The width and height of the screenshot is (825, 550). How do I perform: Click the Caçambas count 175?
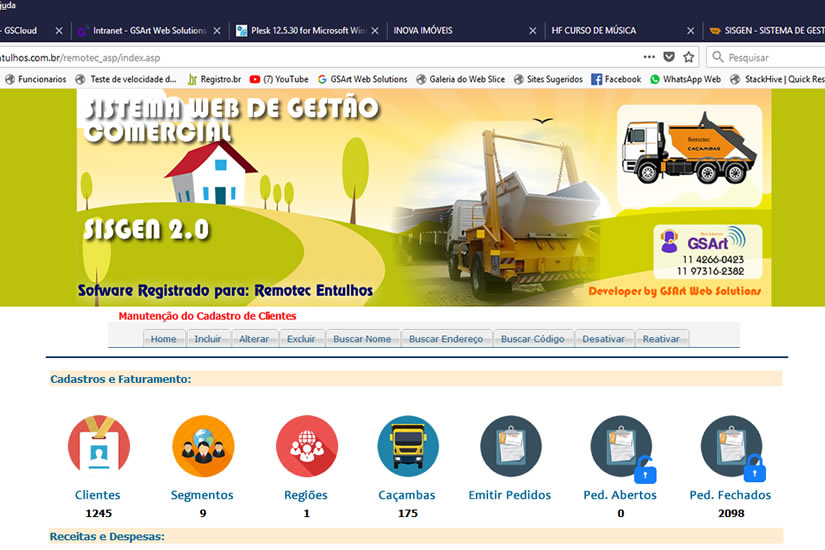tap(408, 513)
